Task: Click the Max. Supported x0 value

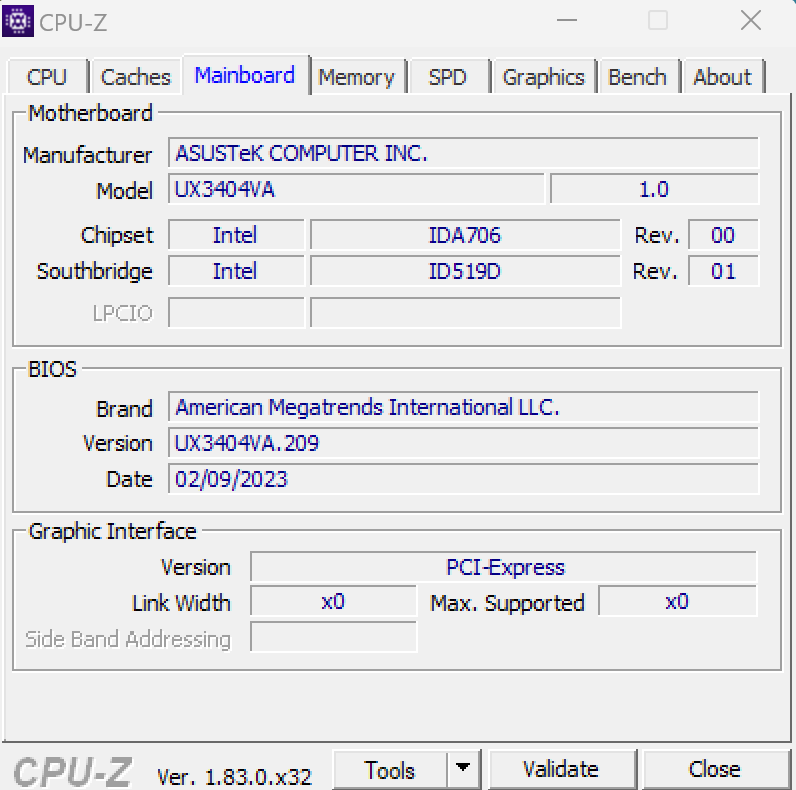Action: (677, 602)
